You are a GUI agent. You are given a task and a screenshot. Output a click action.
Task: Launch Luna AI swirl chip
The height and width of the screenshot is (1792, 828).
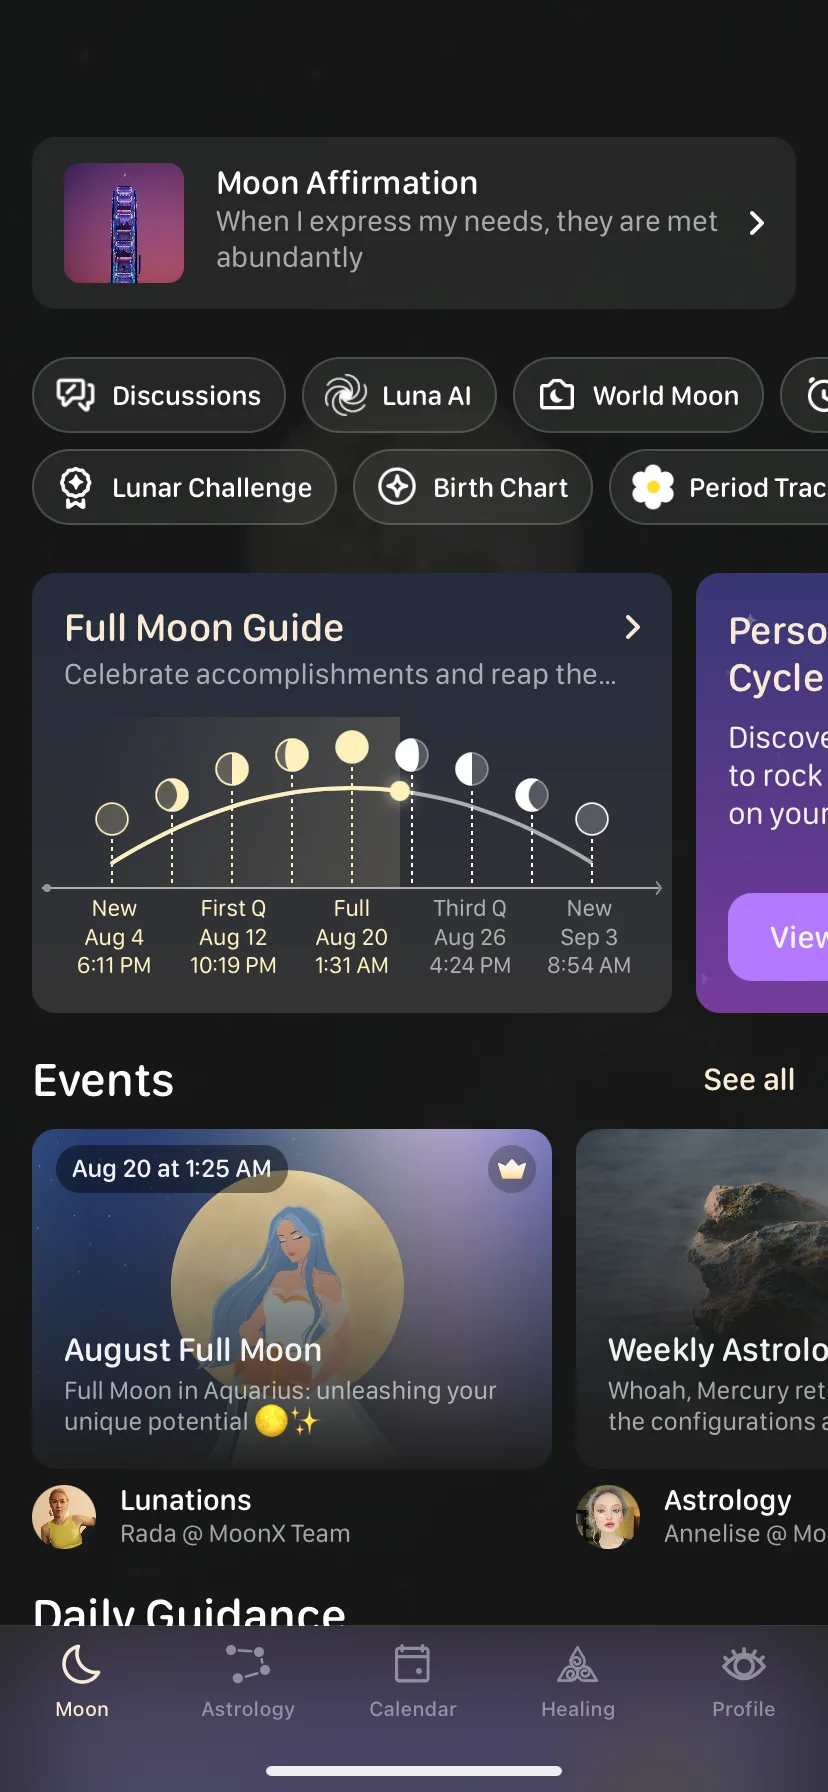click(399, 395)
